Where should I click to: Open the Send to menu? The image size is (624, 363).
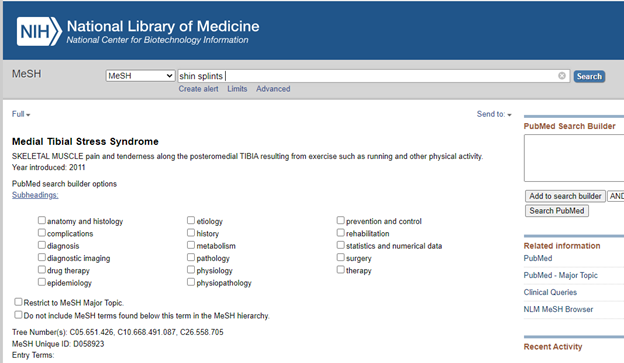(x=494, y=114)
